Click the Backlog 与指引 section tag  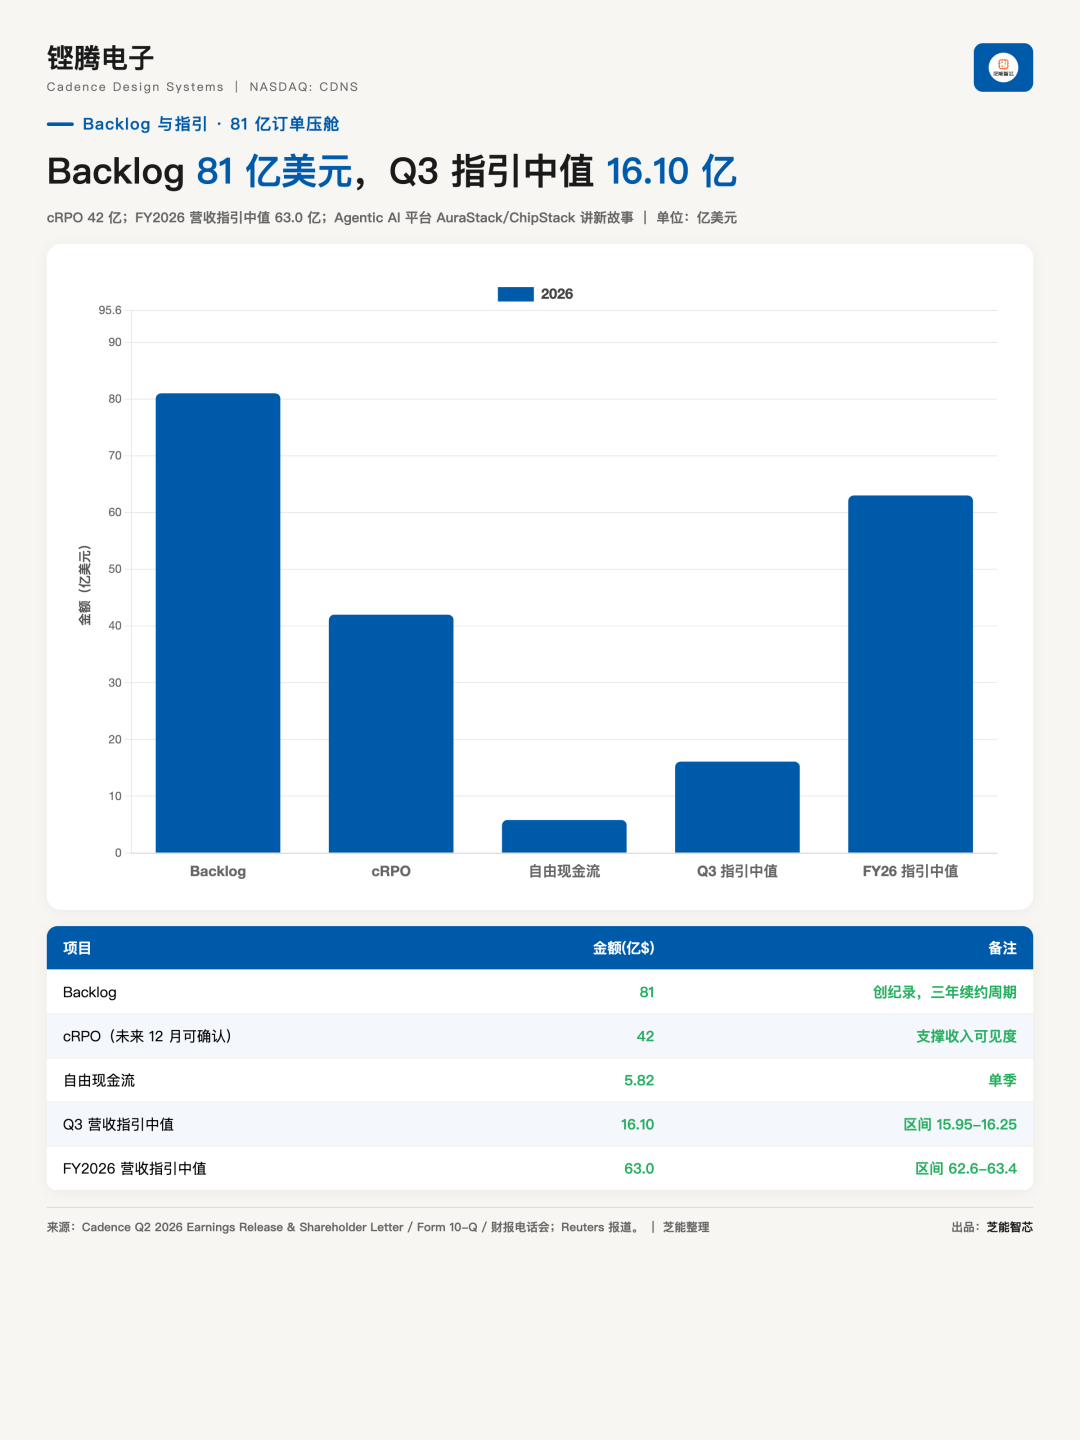click(211, 124)
